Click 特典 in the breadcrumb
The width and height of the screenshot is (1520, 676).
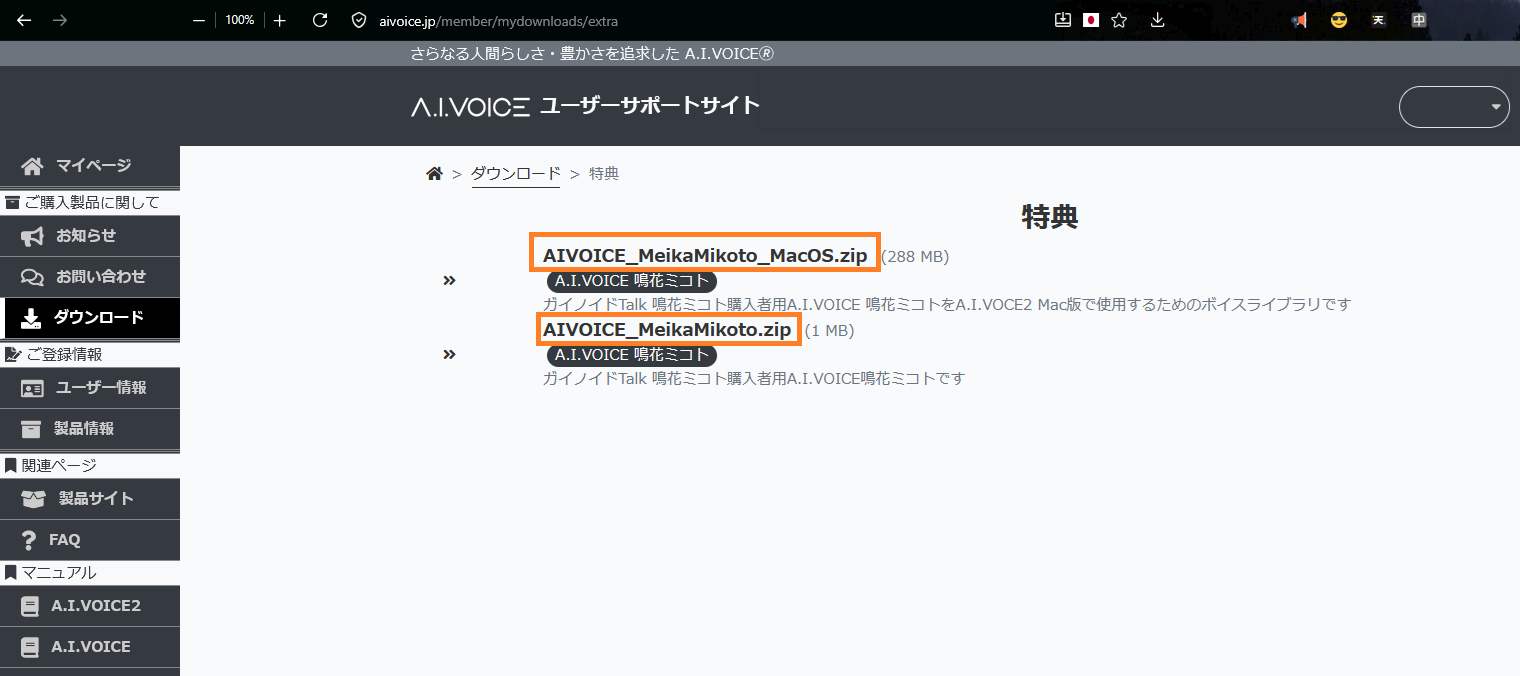(604, 174)
